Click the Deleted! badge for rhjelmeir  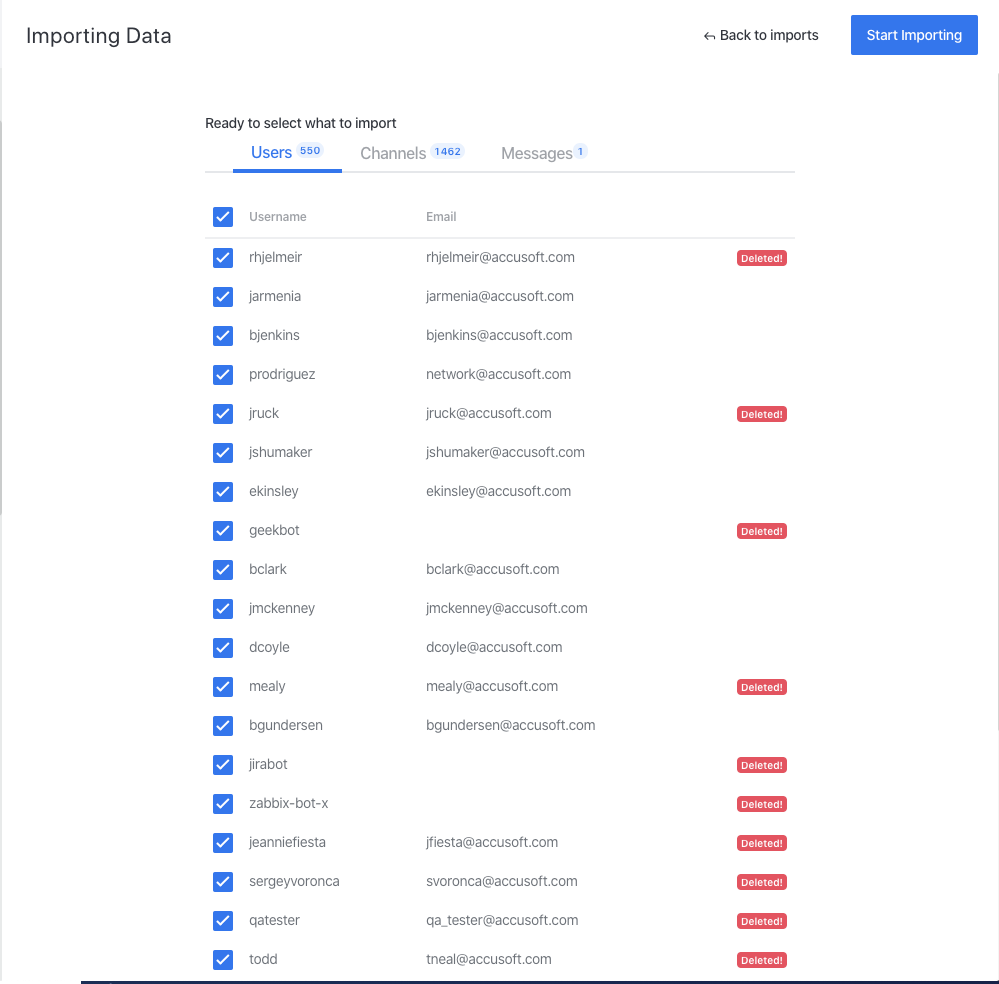click(762, 258)
